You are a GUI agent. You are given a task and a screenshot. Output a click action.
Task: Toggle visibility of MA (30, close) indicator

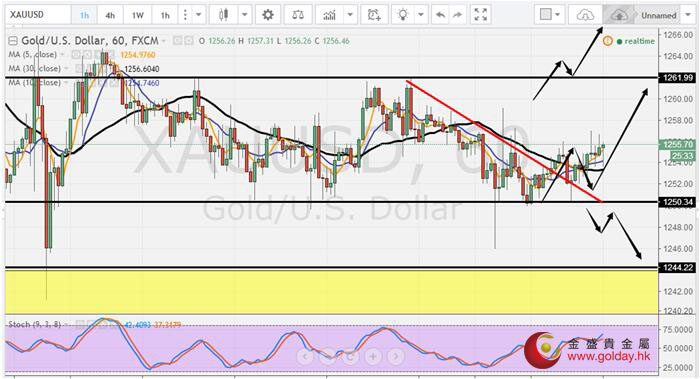(80, 68)
